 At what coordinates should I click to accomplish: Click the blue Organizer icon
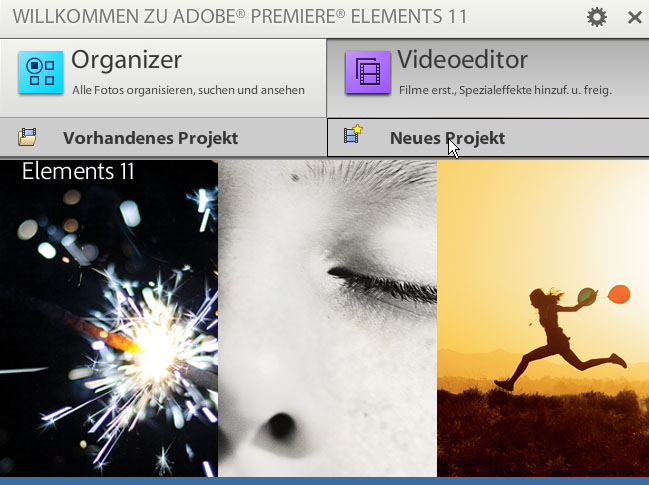pos(41,72)
